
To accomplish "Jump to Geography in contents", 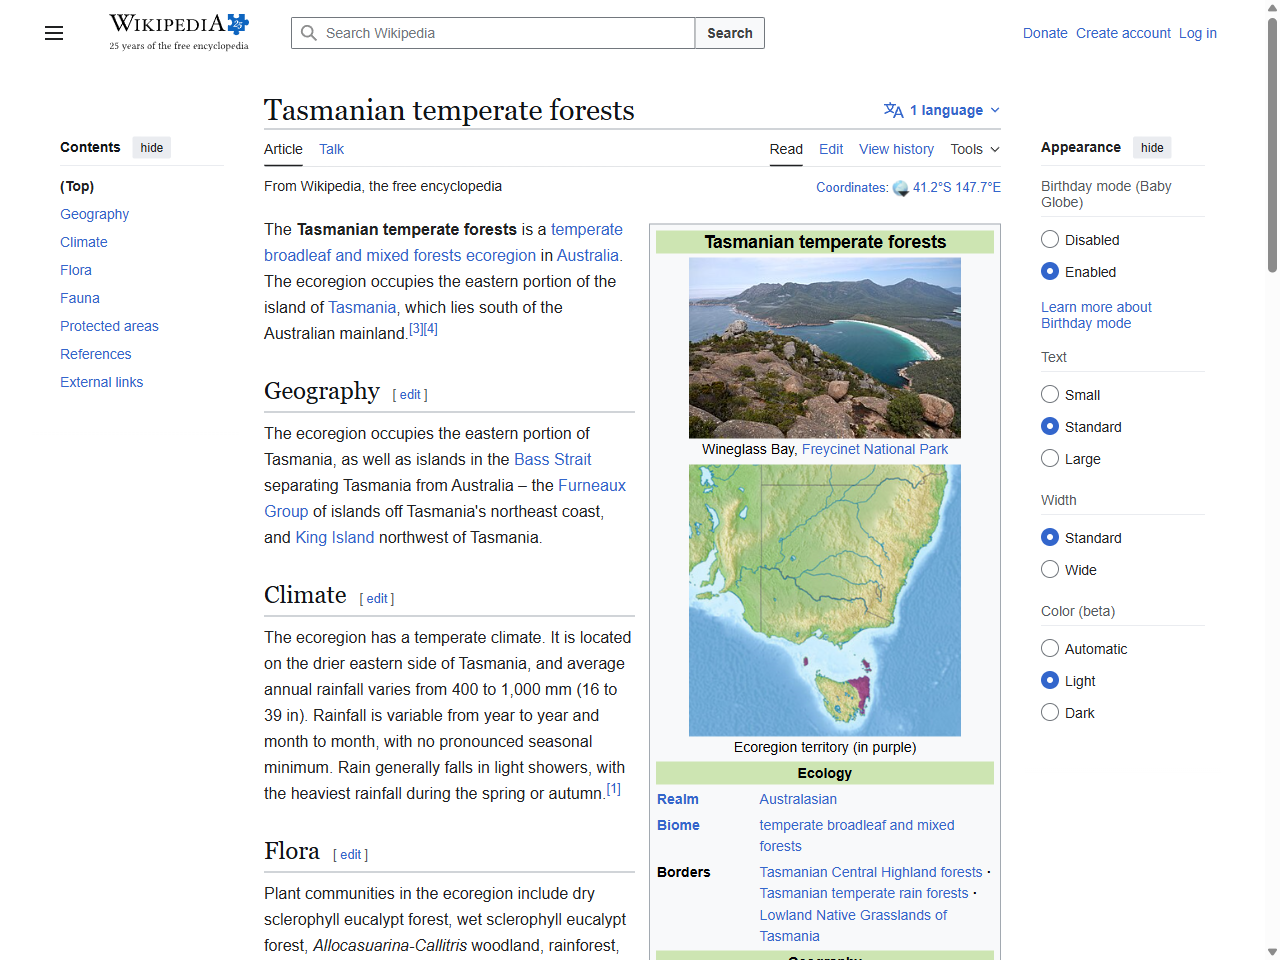I will (x=94, y=214).
